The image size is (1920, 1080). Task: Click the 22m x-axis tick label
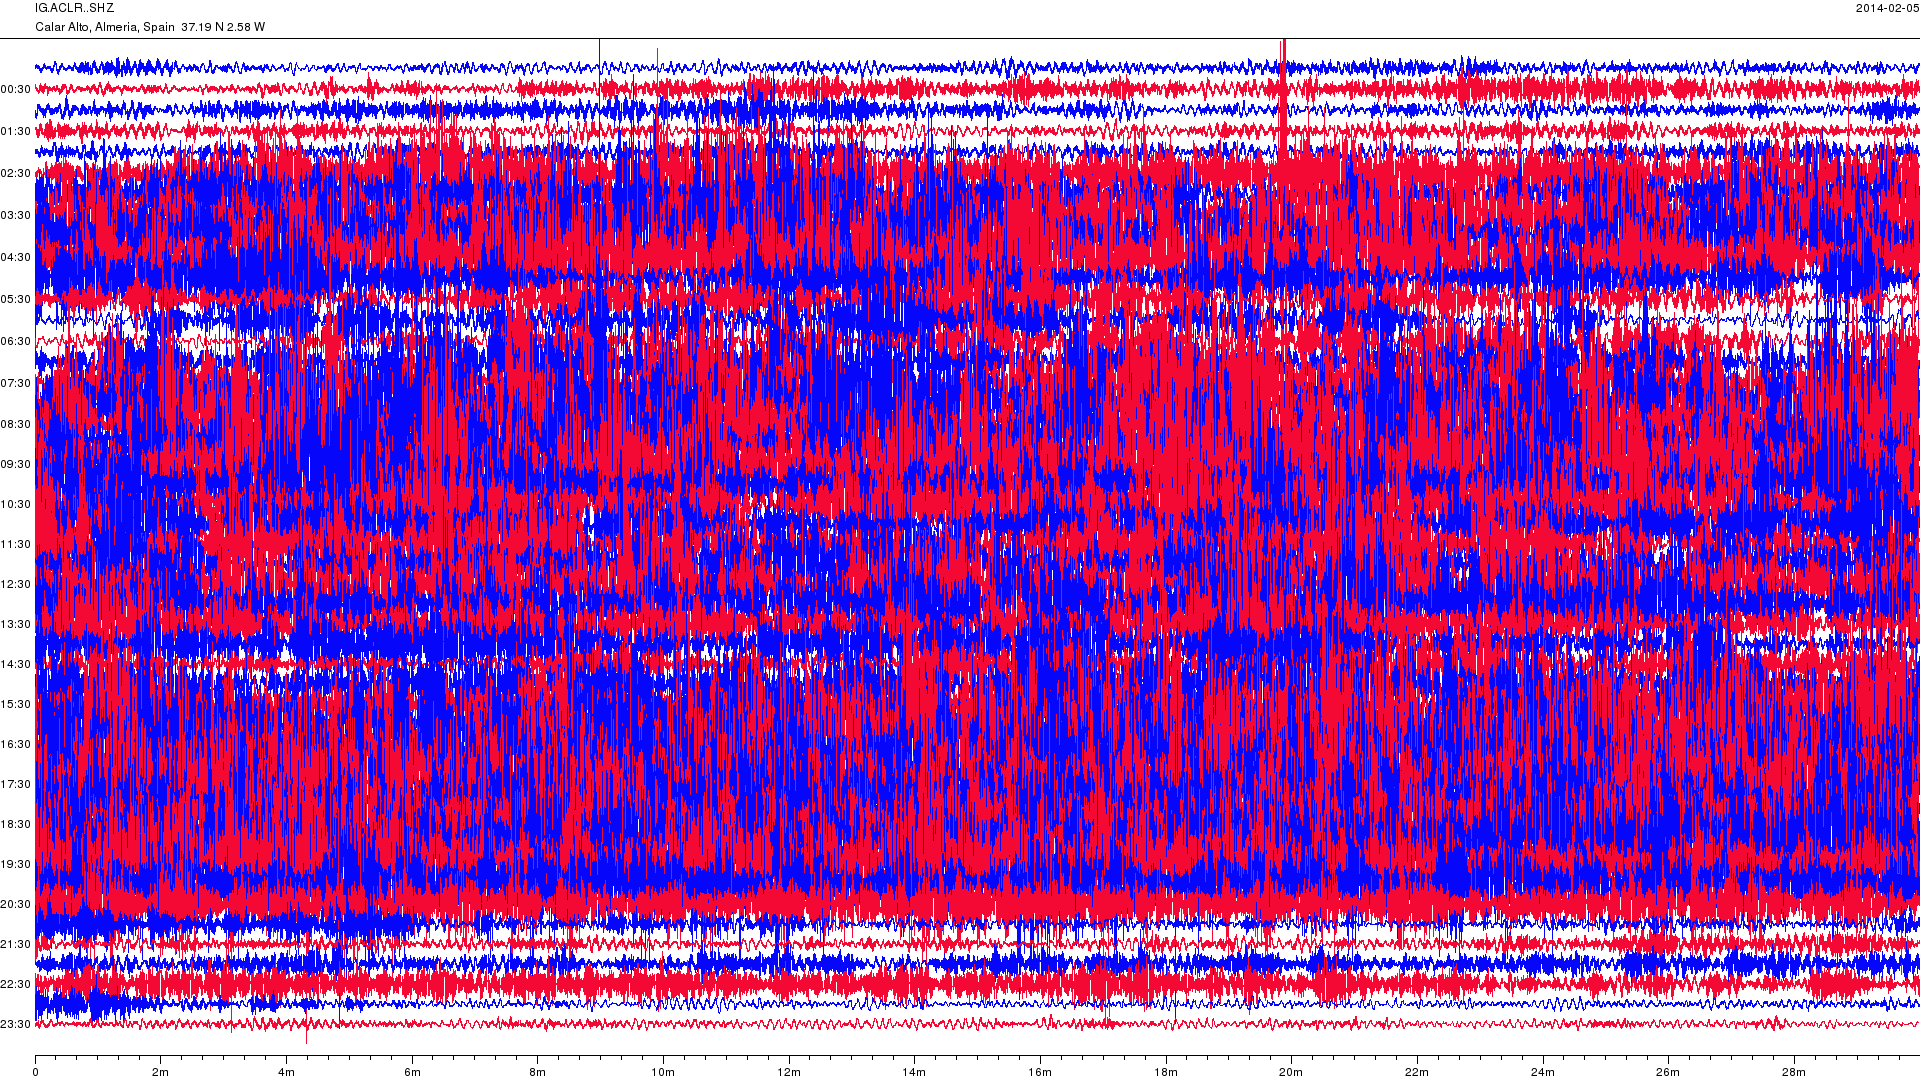pos(1417,1073)
